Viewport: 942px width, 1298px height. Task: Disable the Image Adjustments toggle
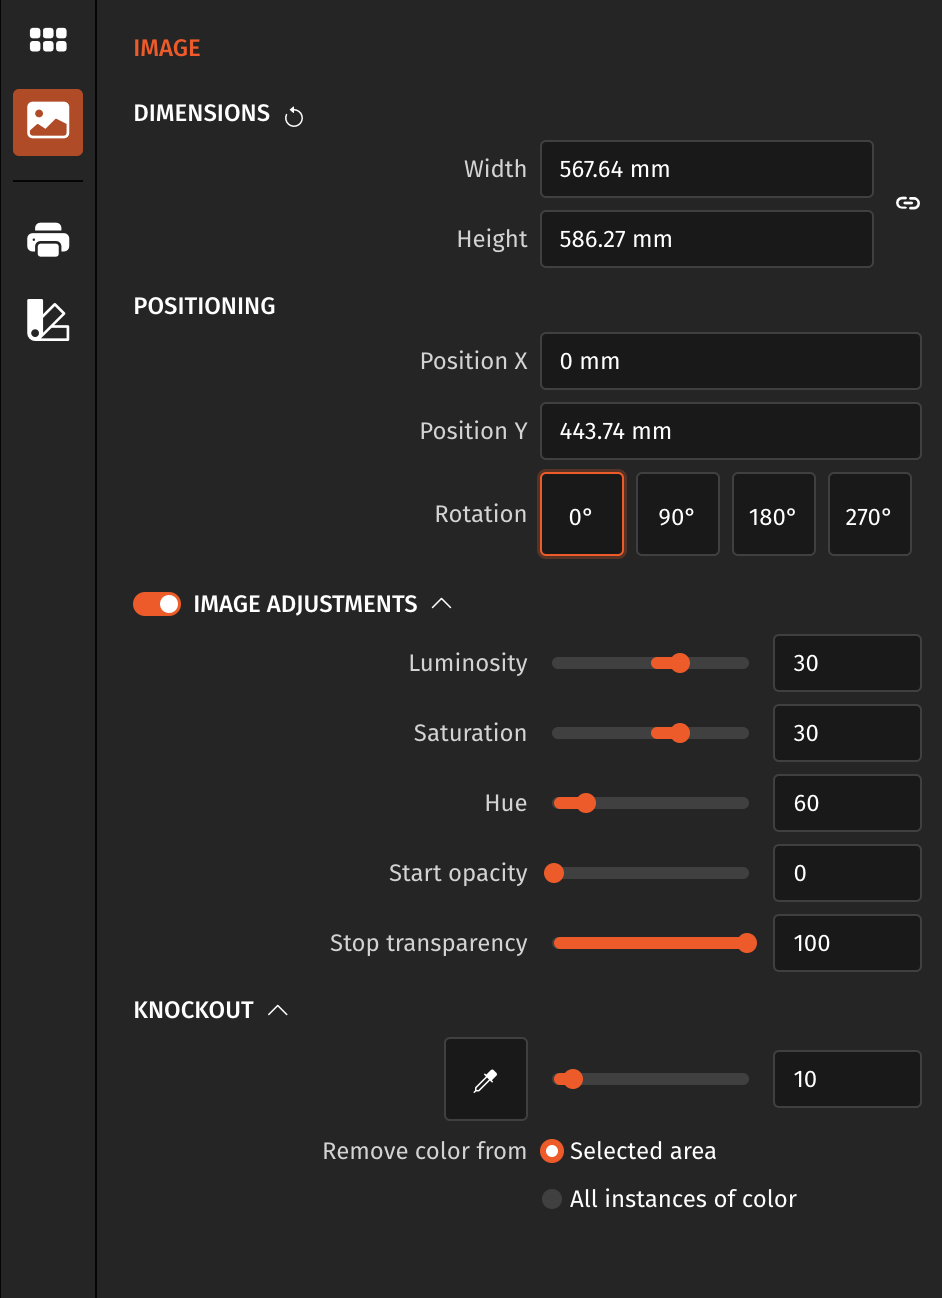coord(156,604)
